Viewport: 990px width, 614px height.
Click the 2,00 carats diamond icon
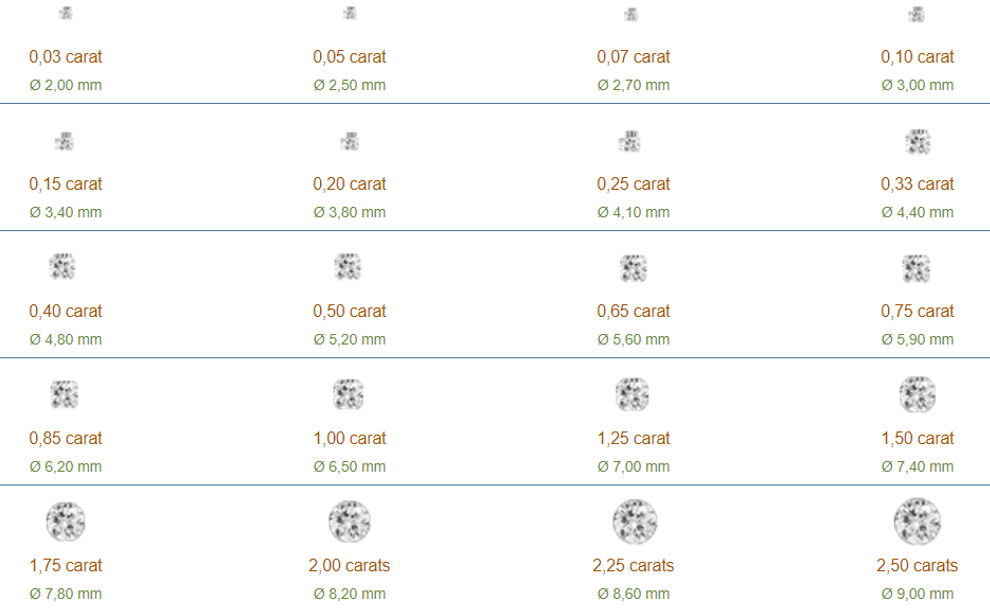[349, 522]
